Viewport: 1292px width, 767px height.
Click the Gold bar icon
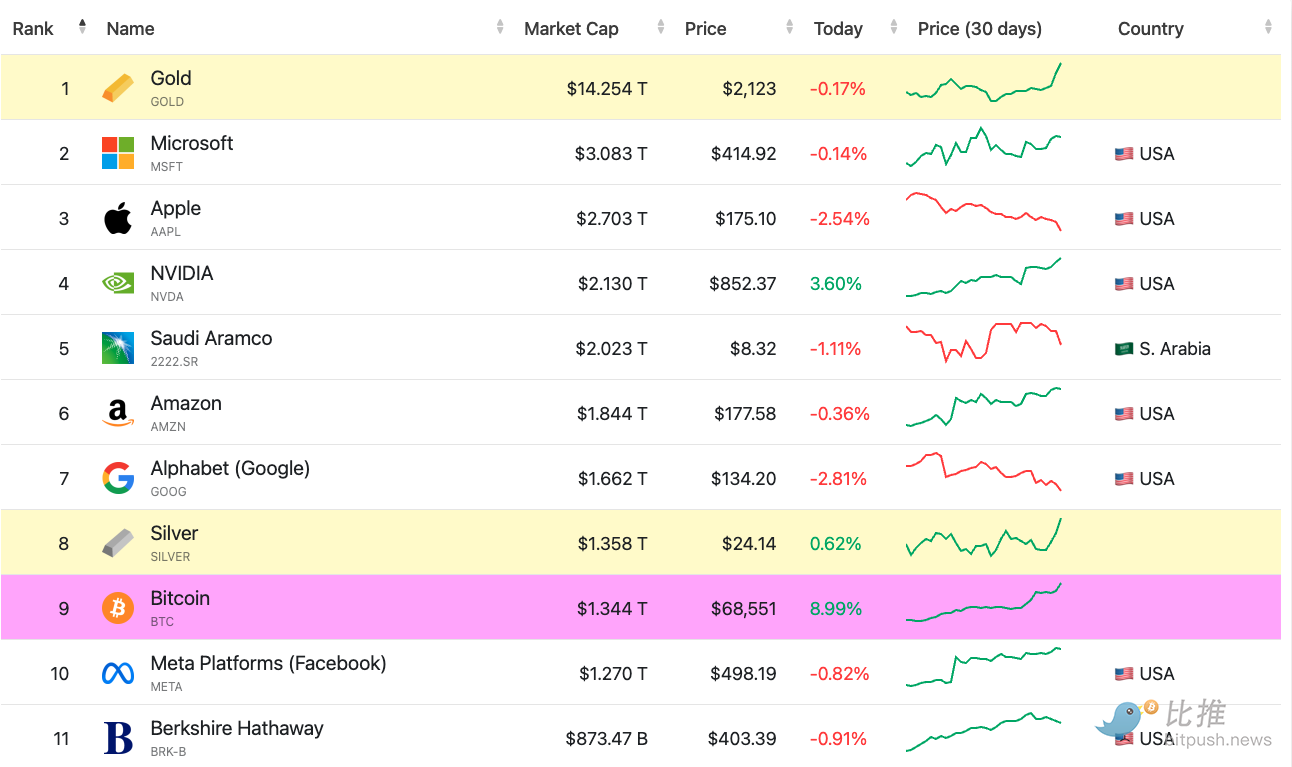(117, 88)
